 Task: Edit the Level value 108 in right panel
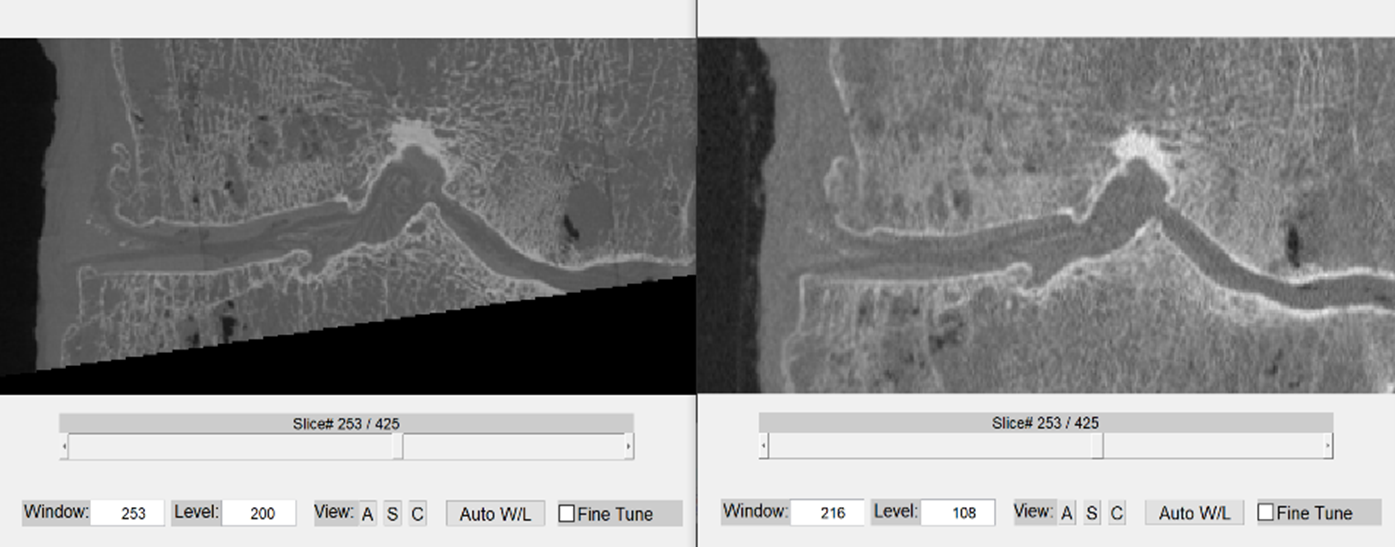click(958, 513)
